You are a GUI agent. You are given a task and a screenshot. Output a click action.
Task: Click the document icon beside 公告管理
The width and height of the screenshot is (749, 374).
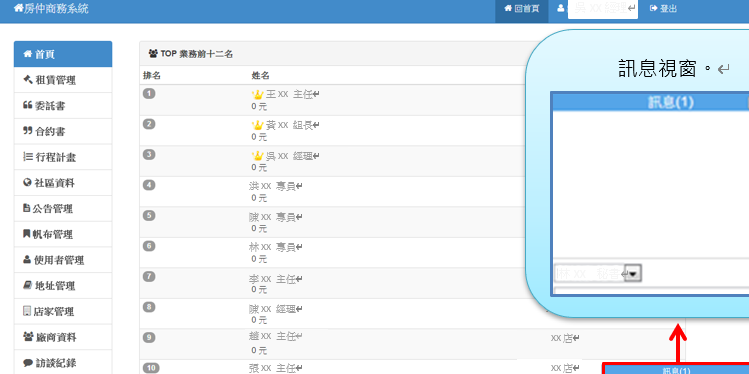pos(27,208)
